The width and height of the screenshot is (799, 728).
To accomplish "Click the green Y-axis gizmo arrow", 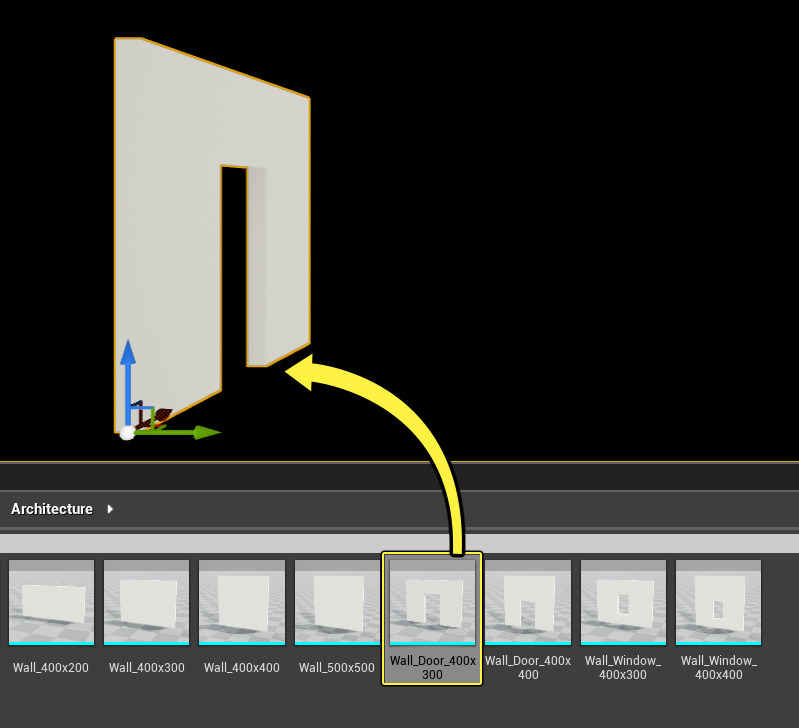I will pos(200,432).
